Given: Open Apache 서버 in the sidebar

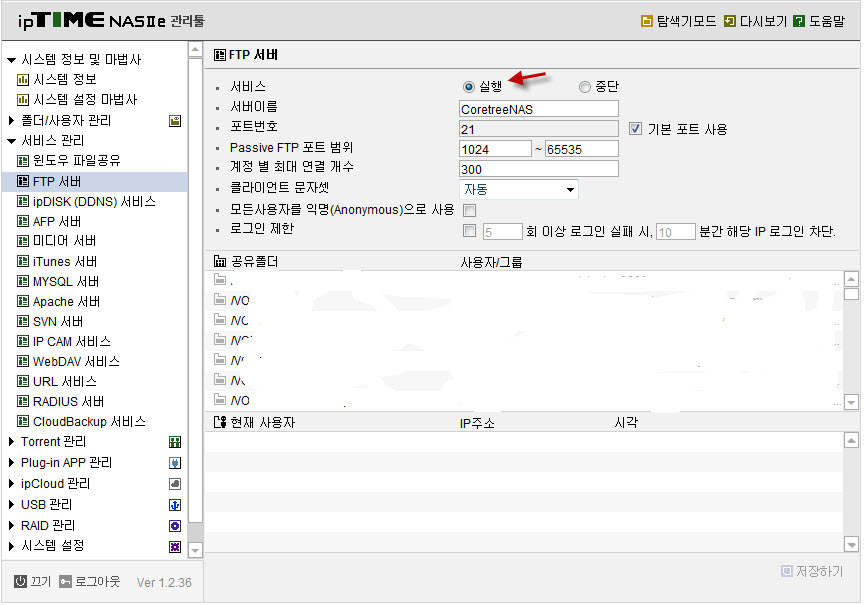Looking at the screenshot, I should click(66, 302).
